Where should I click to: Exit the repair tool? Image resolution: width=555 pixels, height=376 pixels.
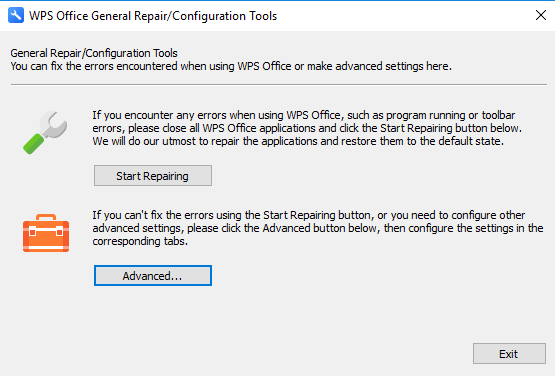(509, 354)
